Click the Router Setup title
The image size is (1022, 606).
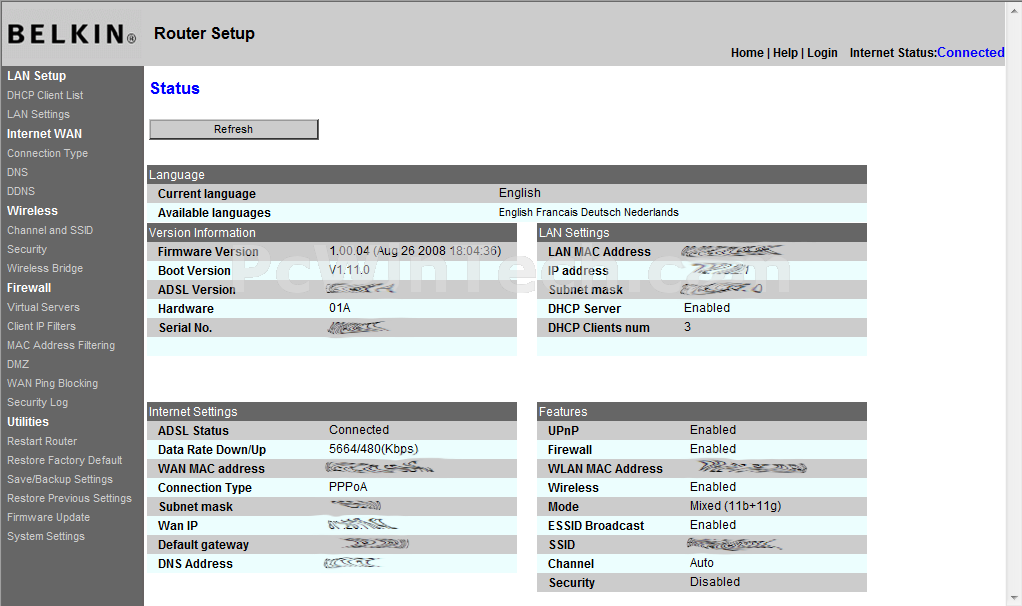click(204, 34)
